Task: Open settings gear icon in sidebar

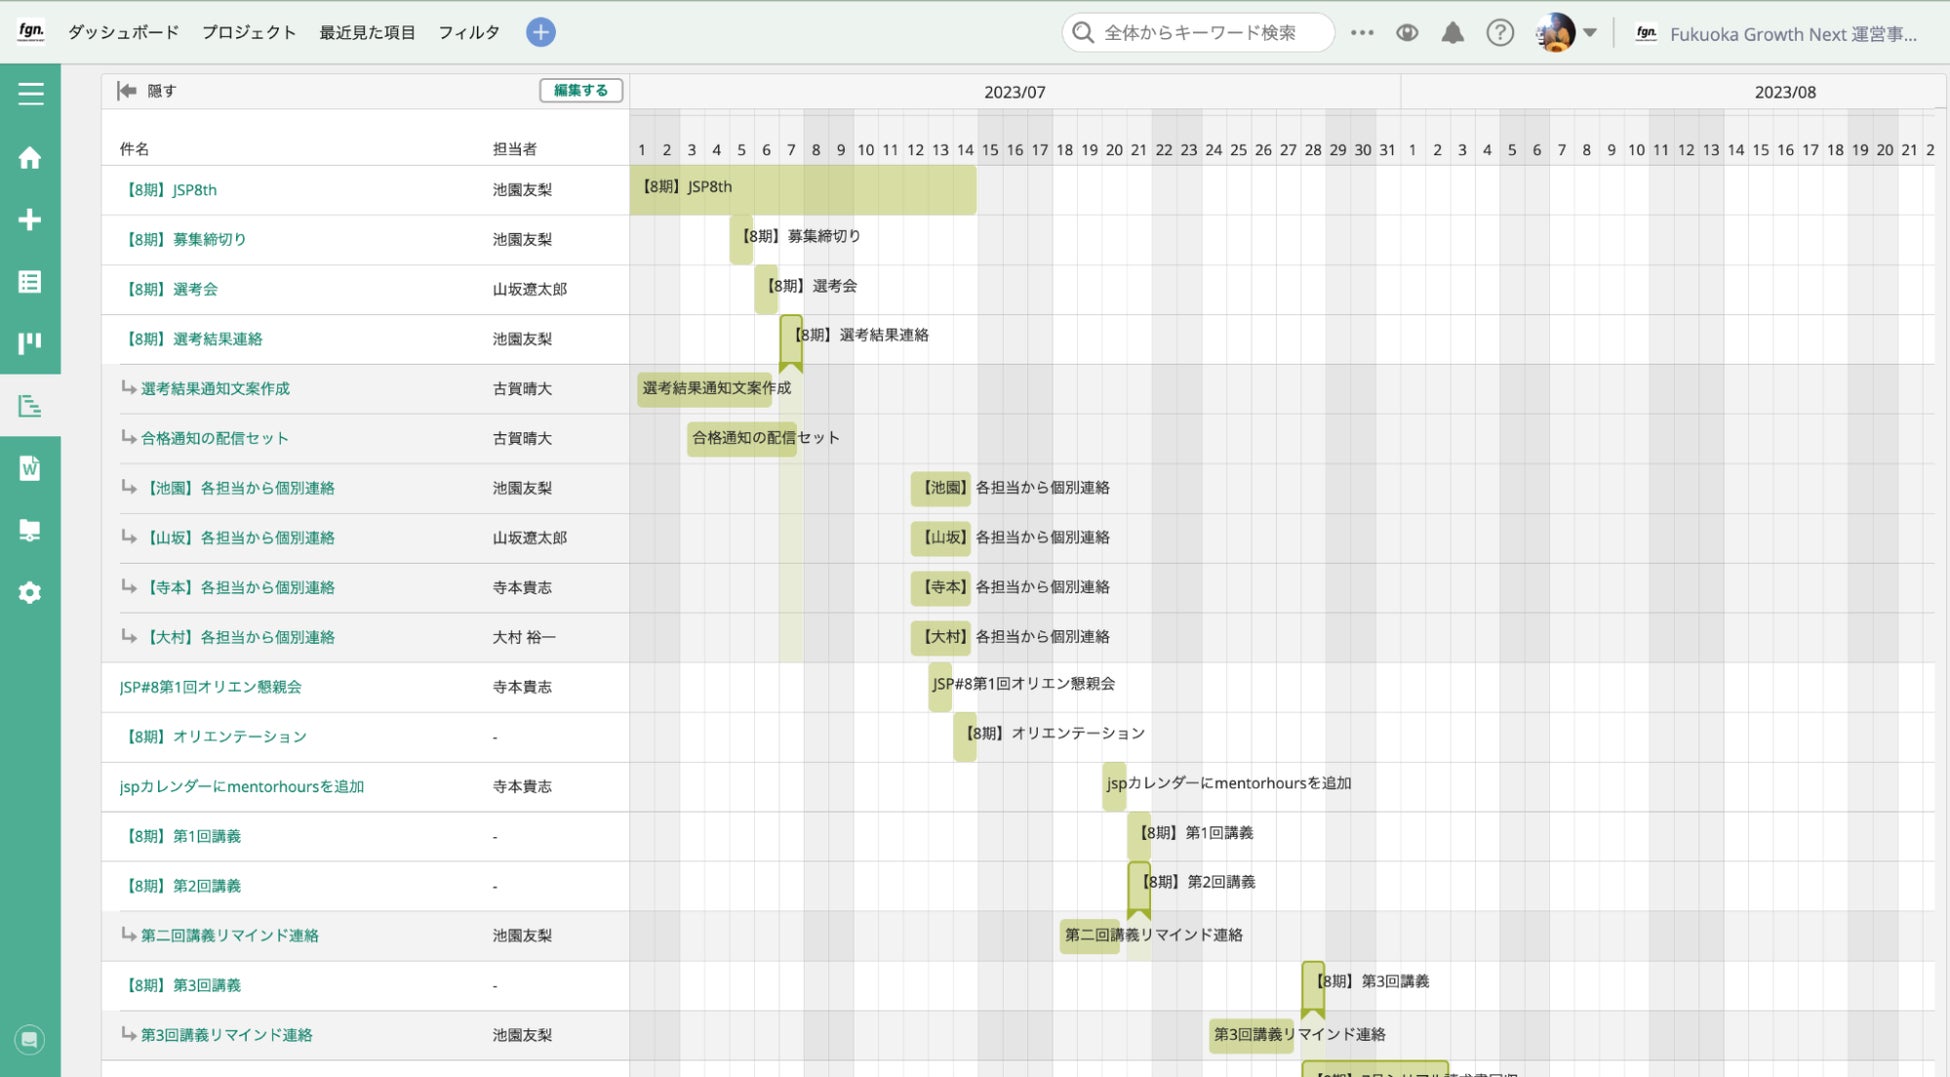Action: [x=30, y=593]
